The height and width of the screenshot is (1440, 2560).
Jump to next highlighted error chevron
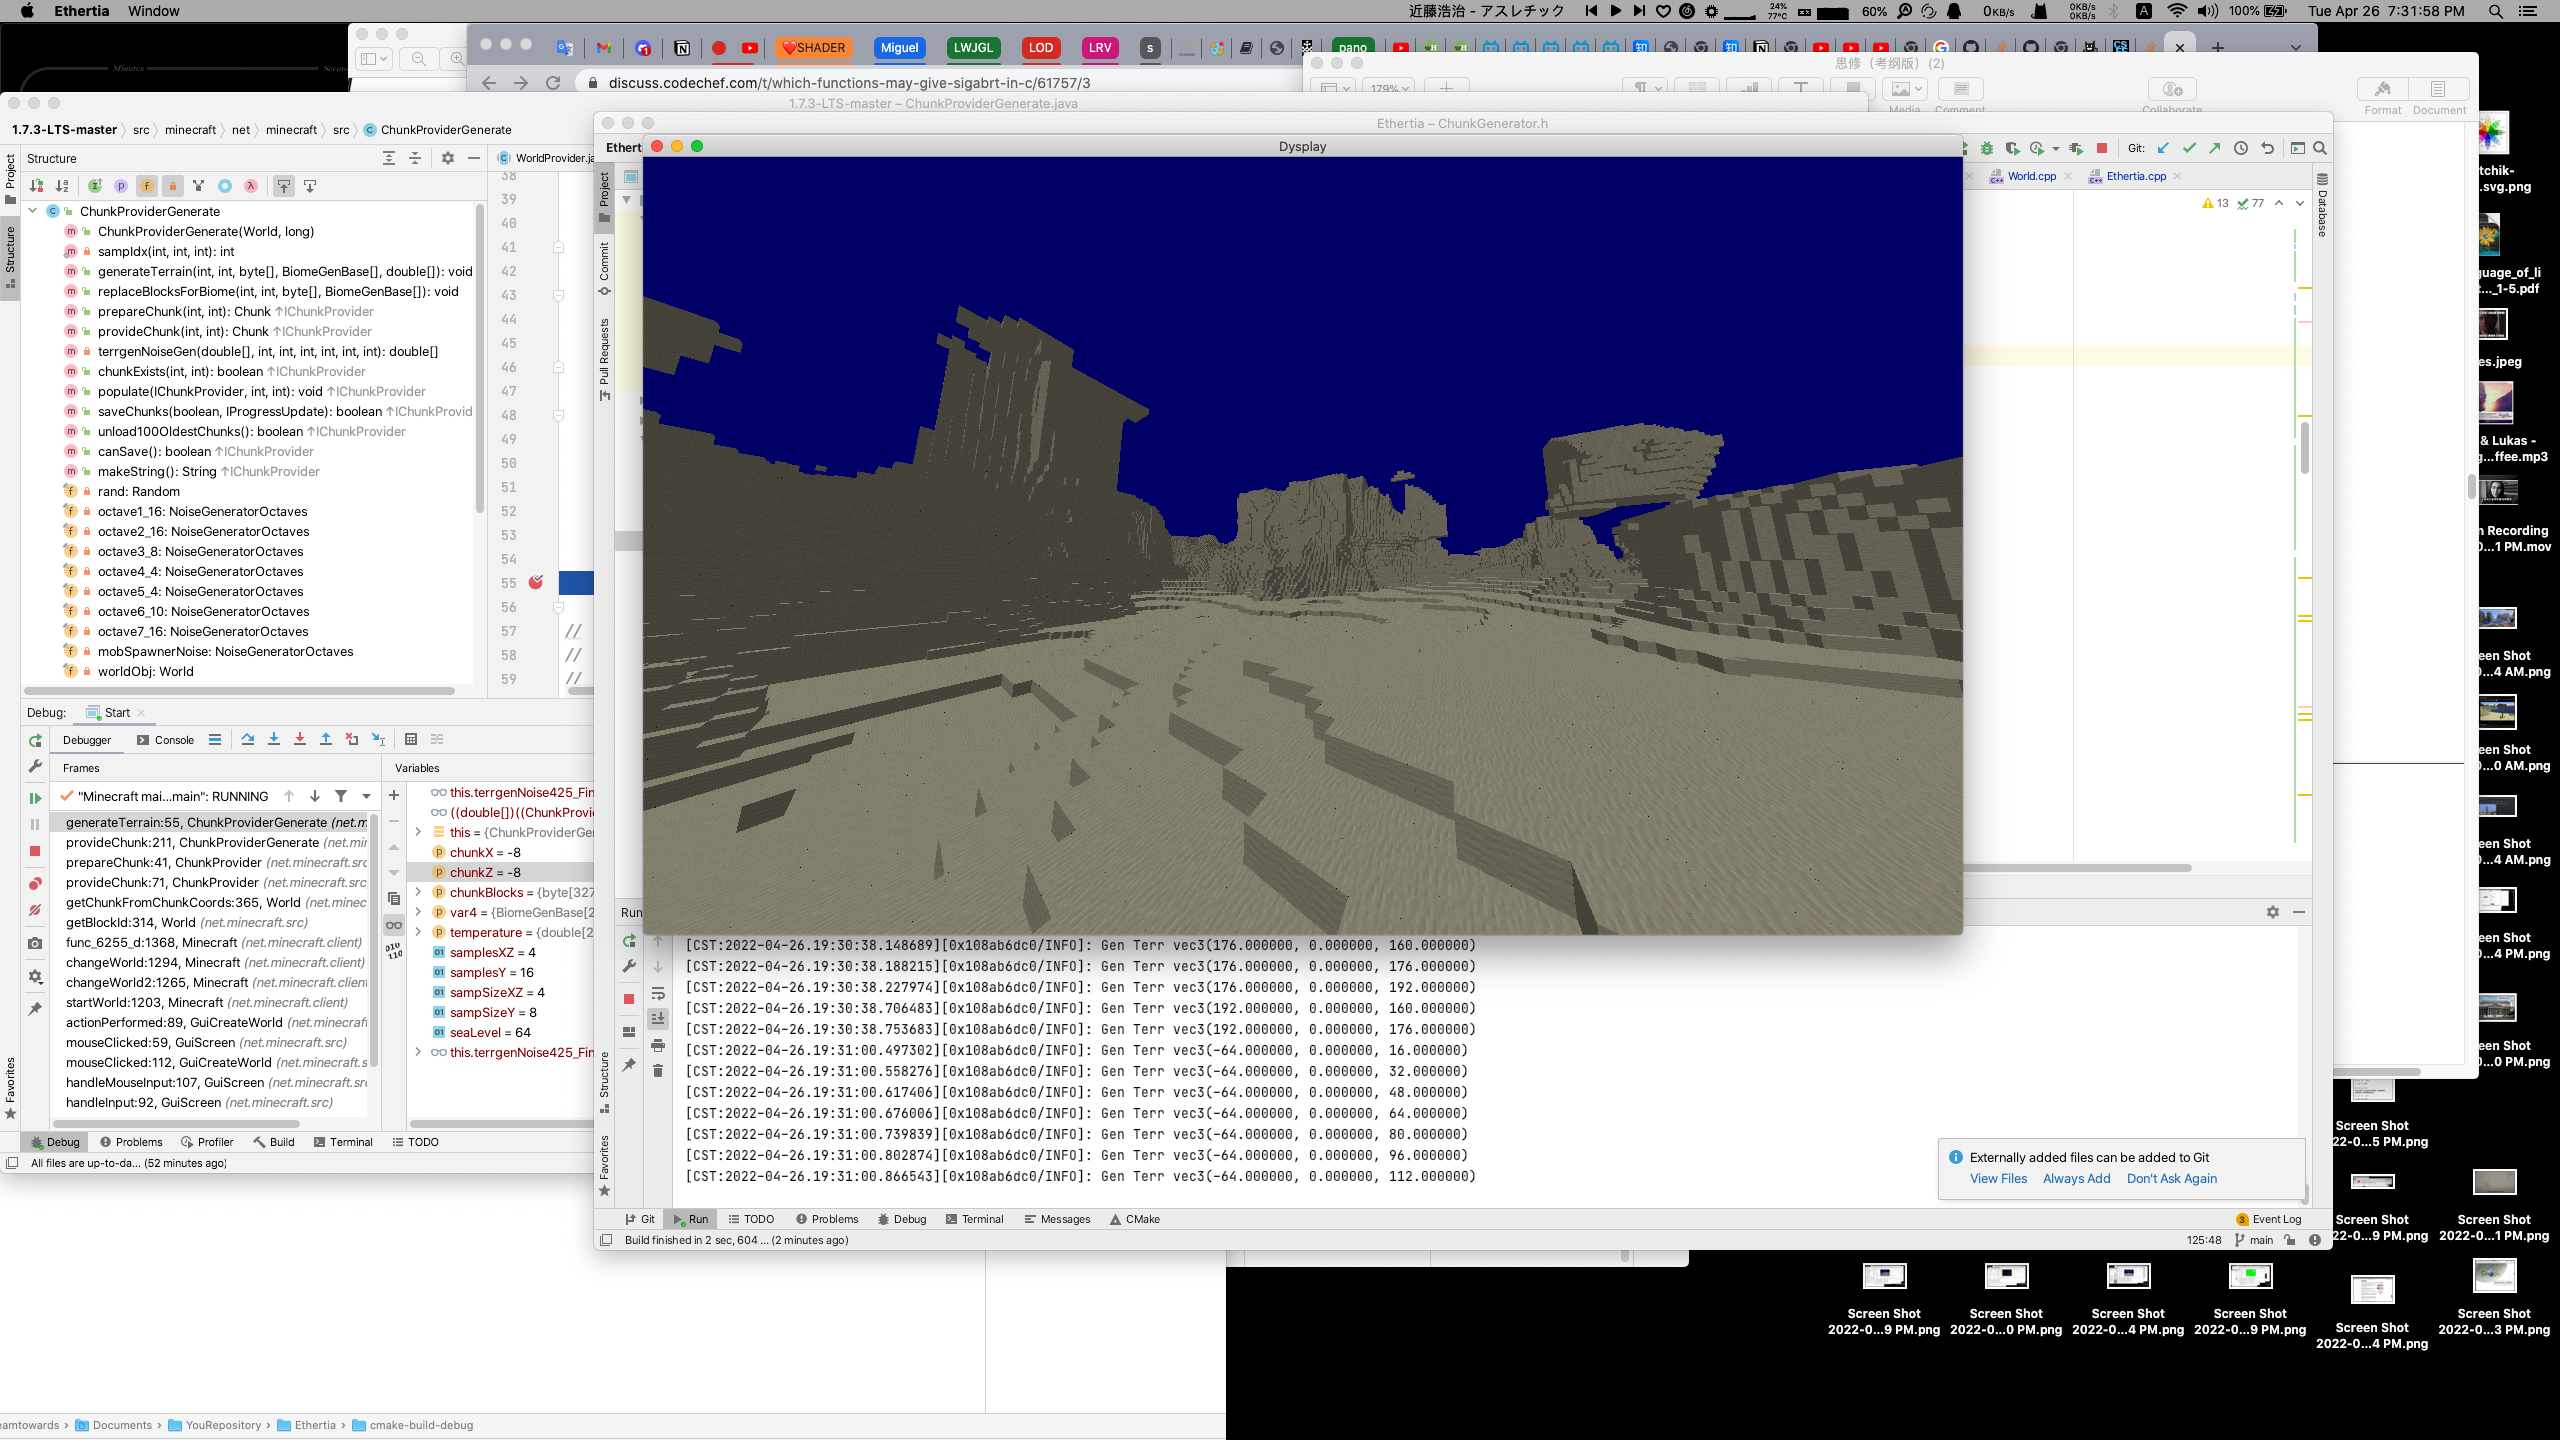[2300, 203]
